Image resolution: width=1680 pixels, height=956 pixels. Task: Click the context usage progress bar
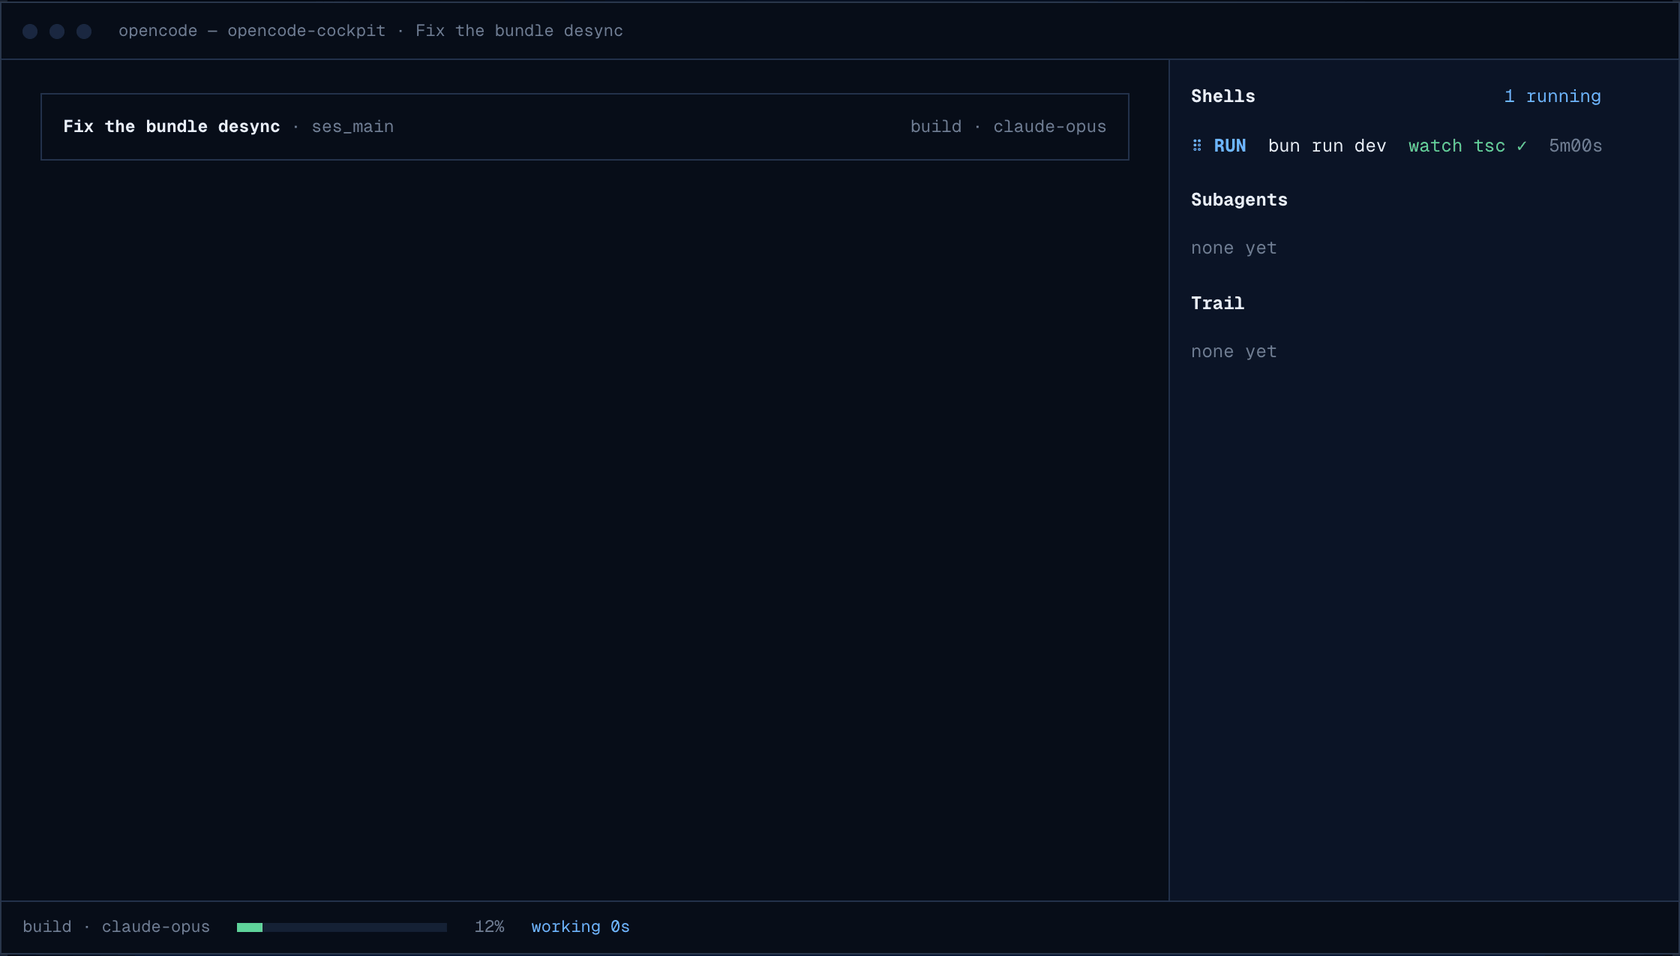pyautogui.click(x=342, y=928)
